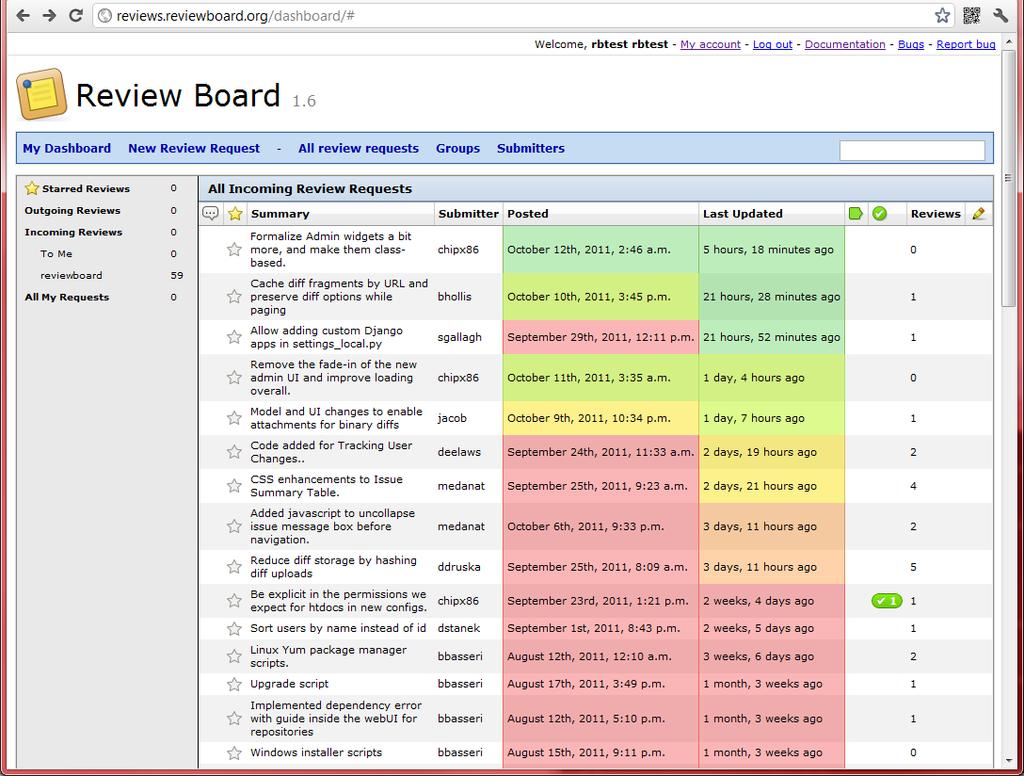
Task: Select Starred Reviews in sidebar
Action: coord(86,189)
